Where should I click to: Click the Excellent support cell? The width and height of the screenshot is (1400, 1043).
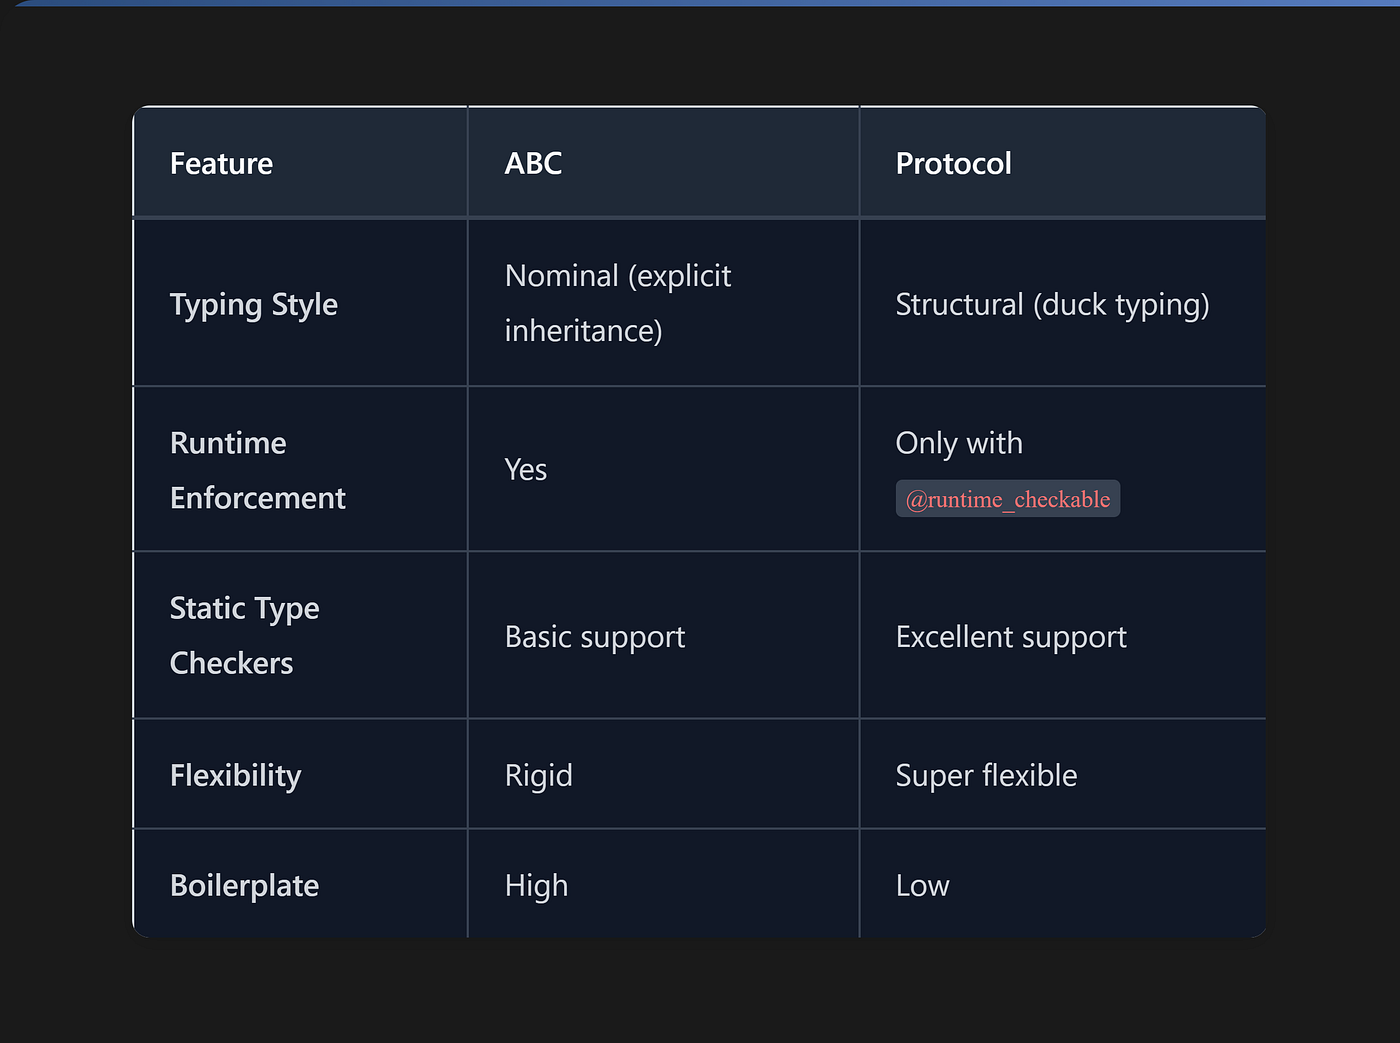pos(1011,637)
